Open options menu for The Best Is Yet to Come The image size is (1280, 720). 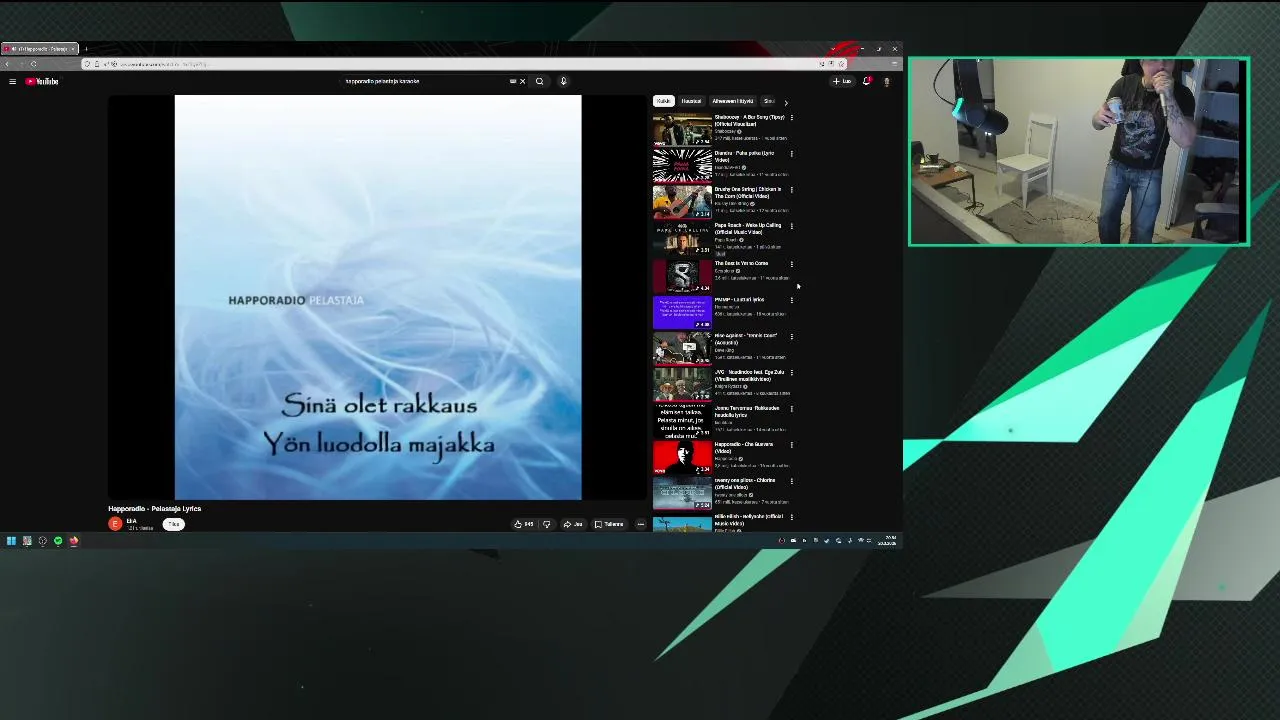[792, 264]
